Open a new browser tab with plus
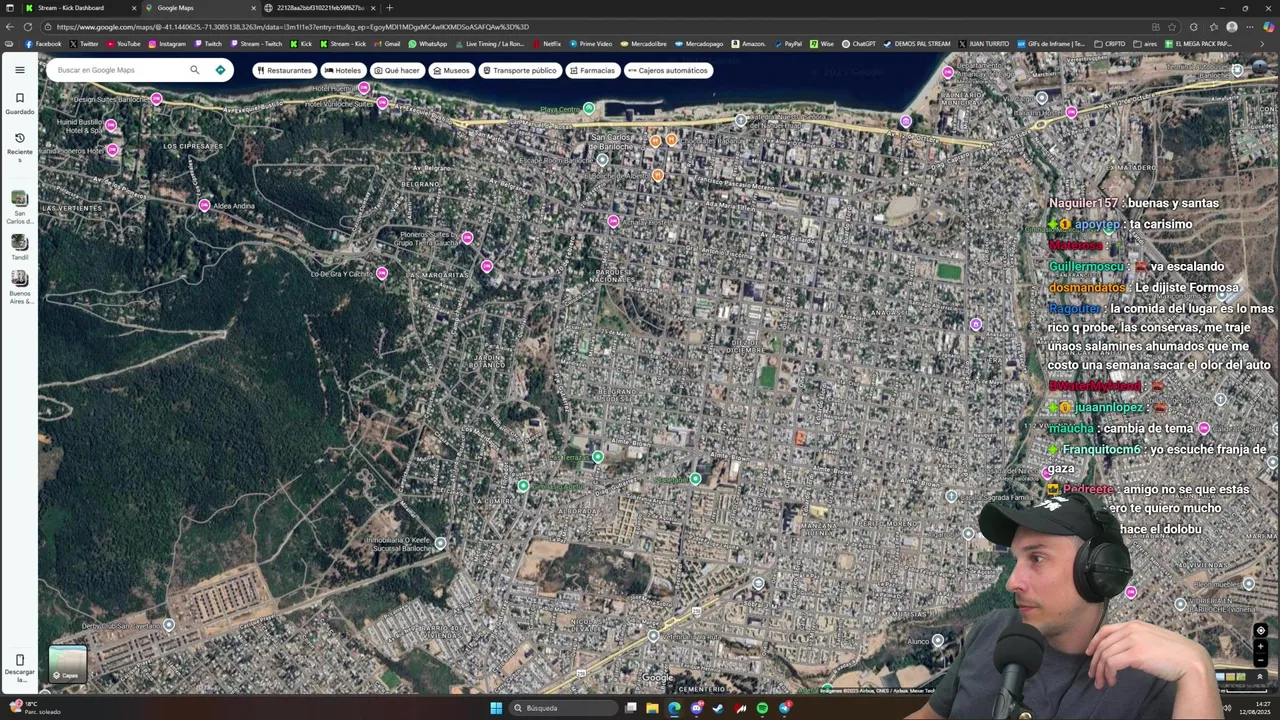Viewport: 1280px width, 720px height. pos(389,8)
